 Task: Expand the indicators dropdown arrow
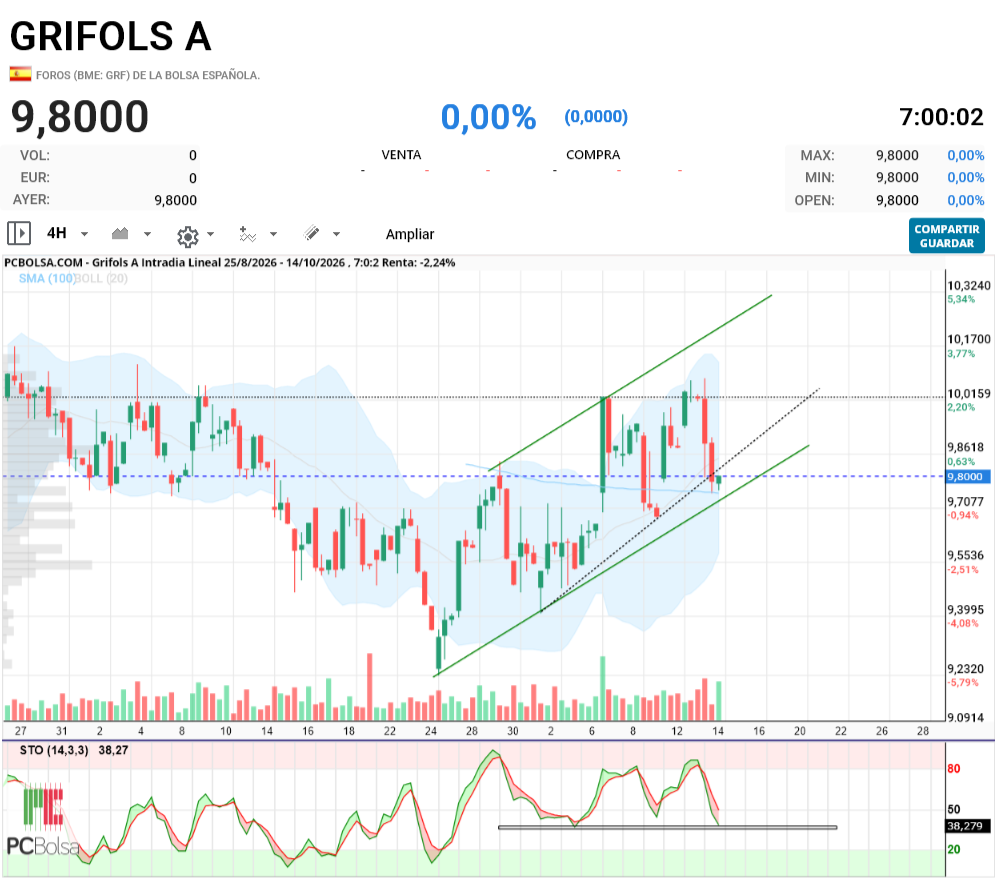click(273, 234)
